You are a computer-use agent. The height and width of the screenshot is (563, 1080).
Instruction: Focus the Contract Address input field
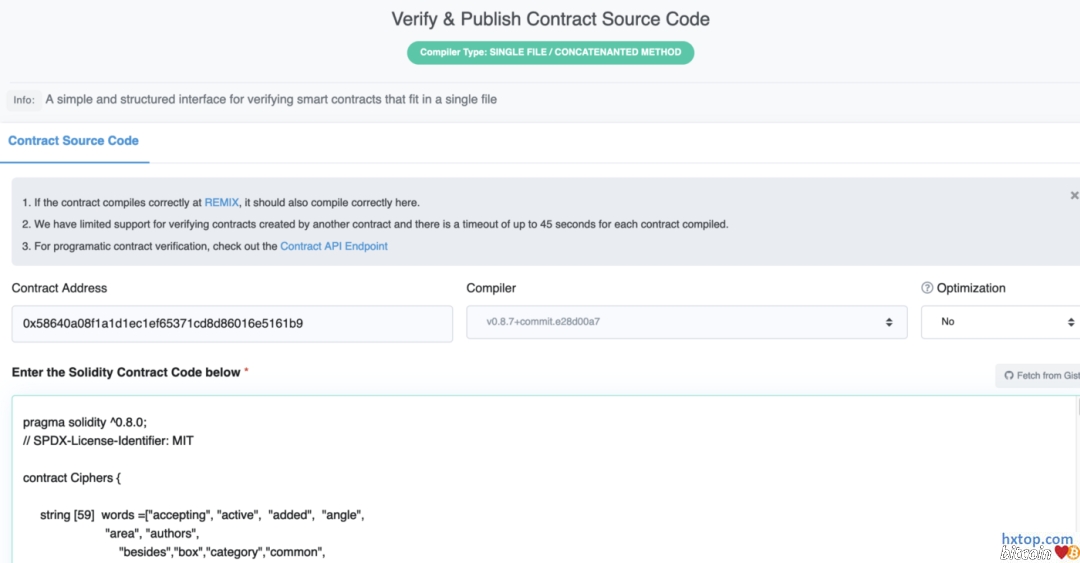232,323
